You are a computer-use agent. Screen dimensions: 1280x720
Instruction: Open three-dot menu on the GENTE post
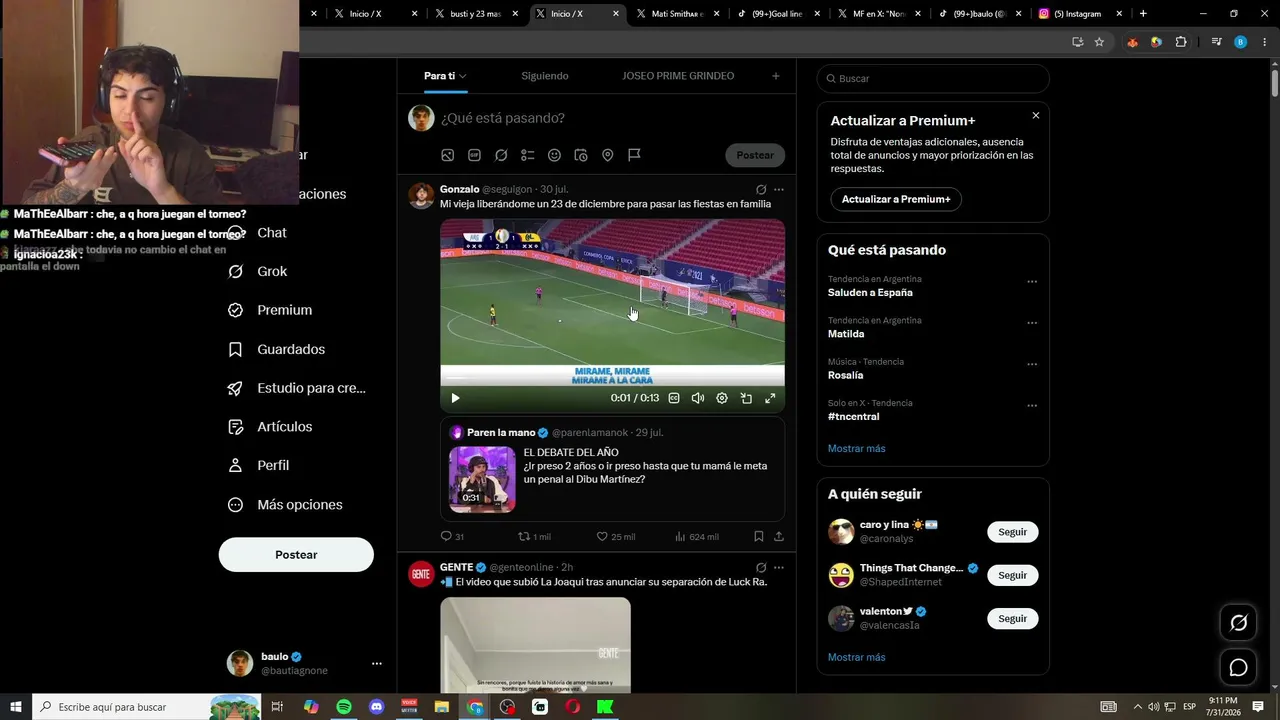(x=779, y=567)
